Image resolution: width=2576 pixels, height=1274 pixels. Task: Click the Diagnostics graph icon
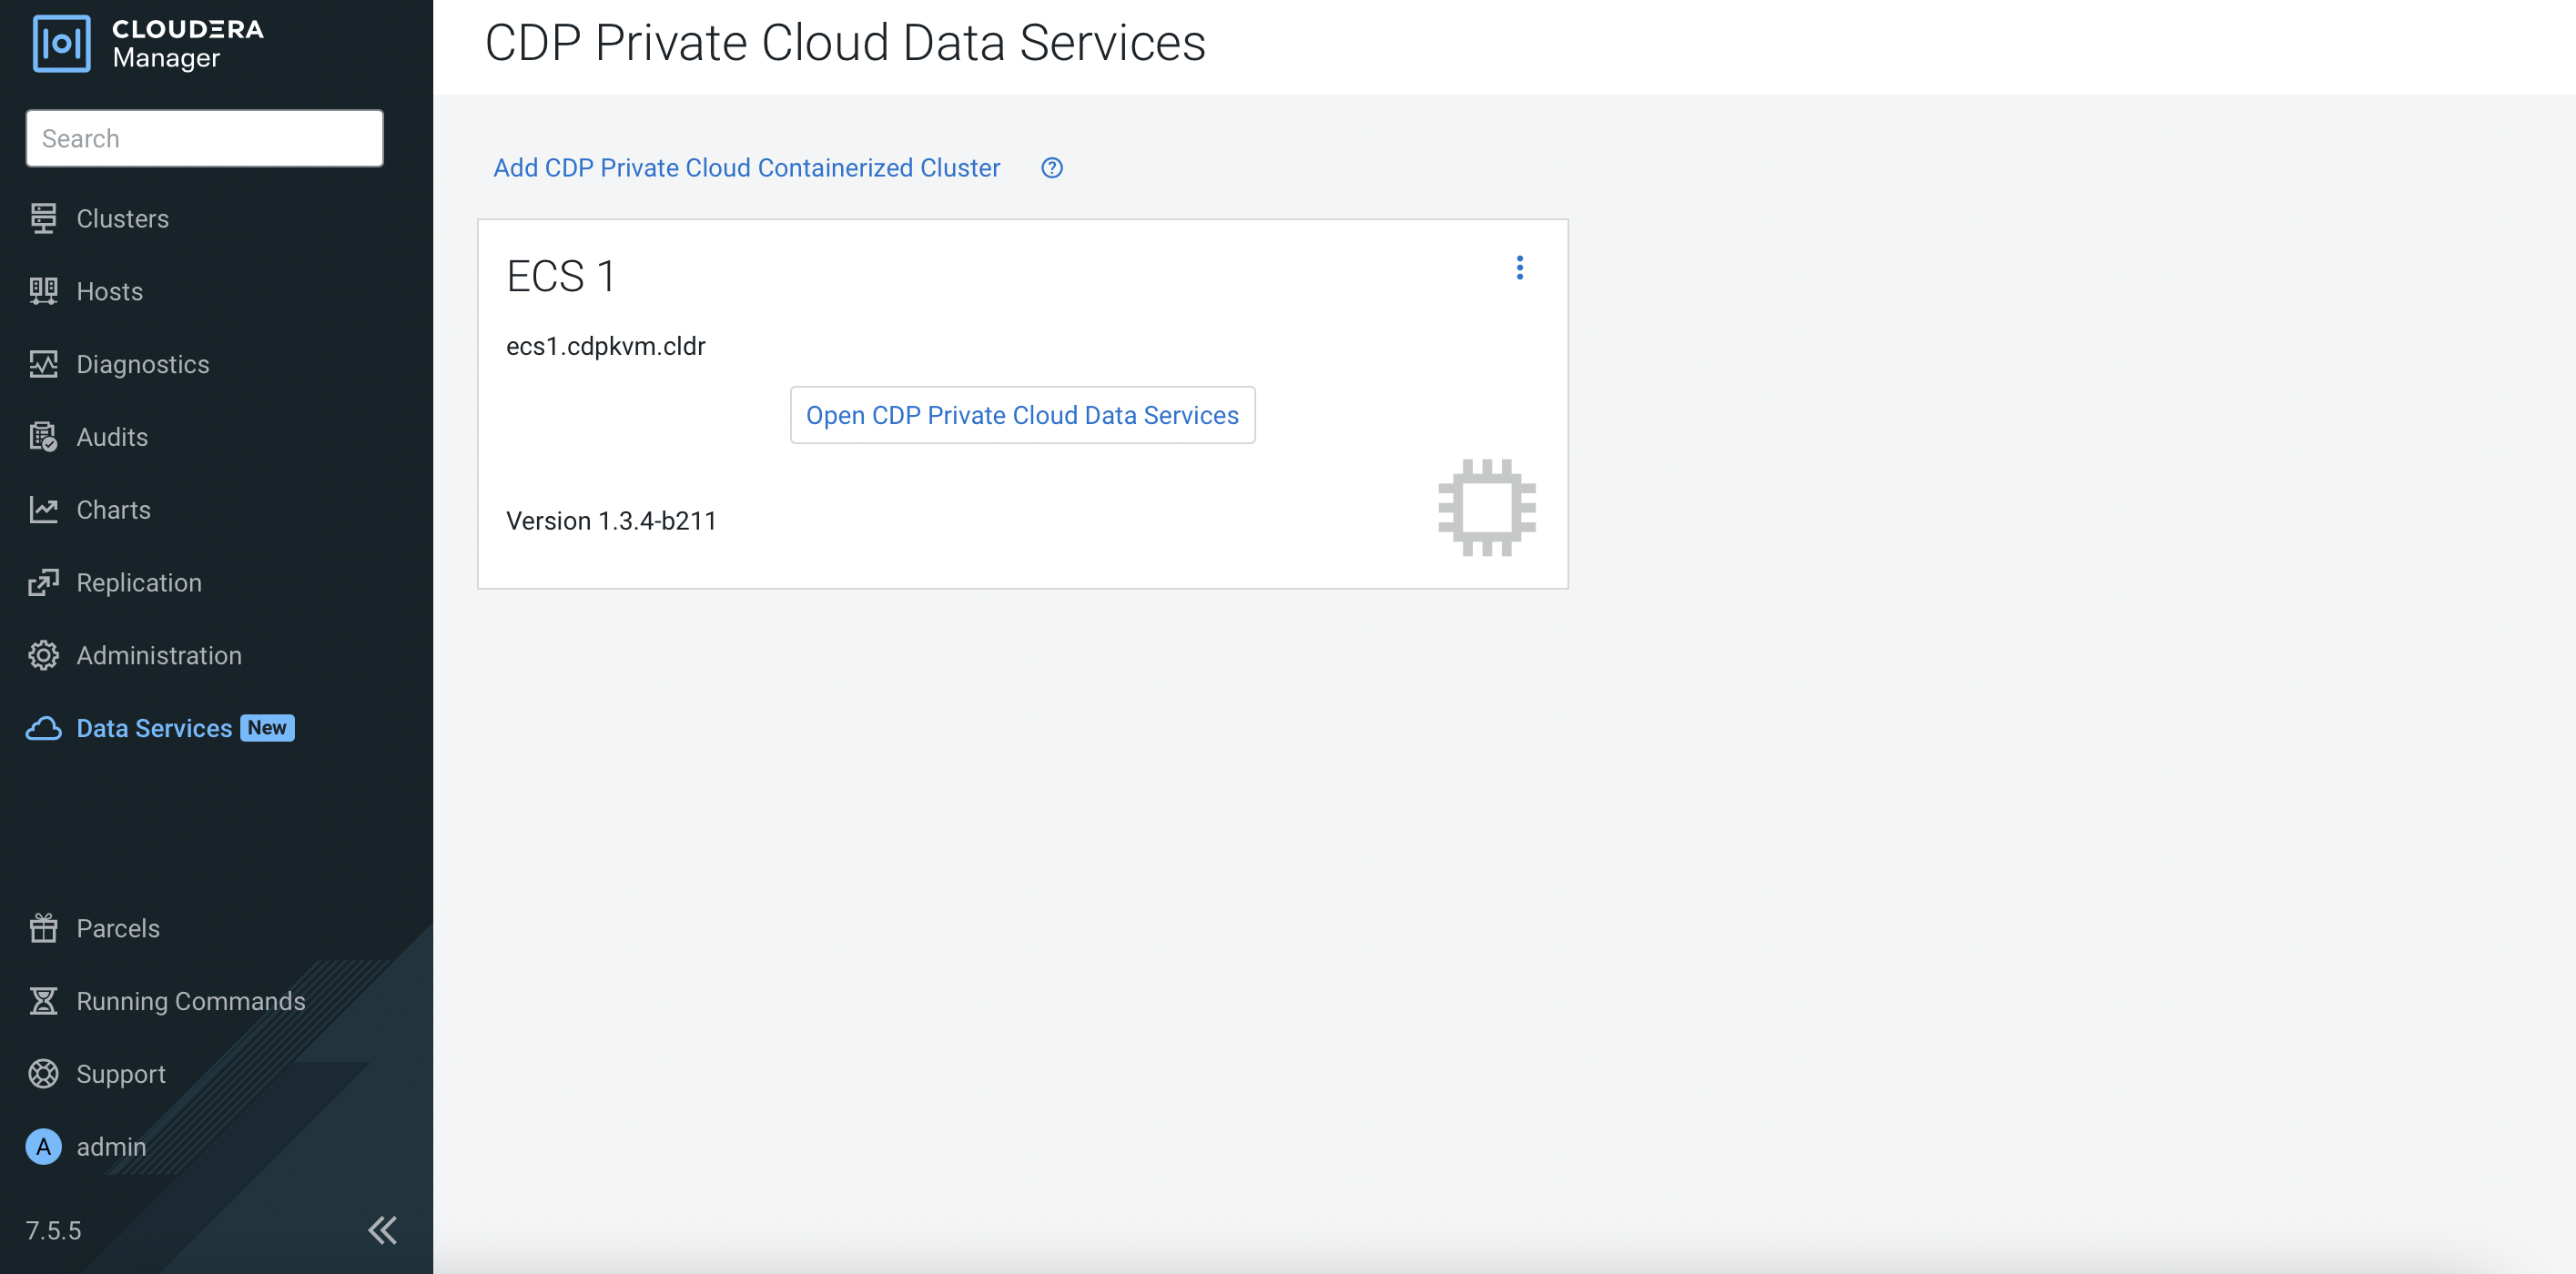tap(43, 364)
